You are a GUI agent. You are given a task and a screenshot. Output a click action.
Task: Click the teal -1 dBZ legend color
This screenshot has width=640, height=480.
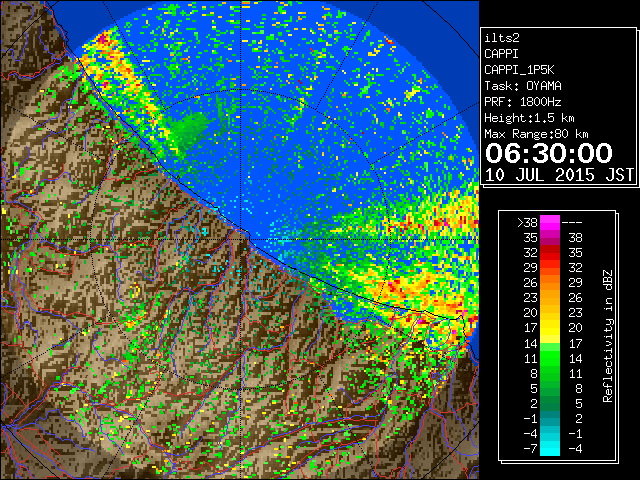[x=550, y=418]
